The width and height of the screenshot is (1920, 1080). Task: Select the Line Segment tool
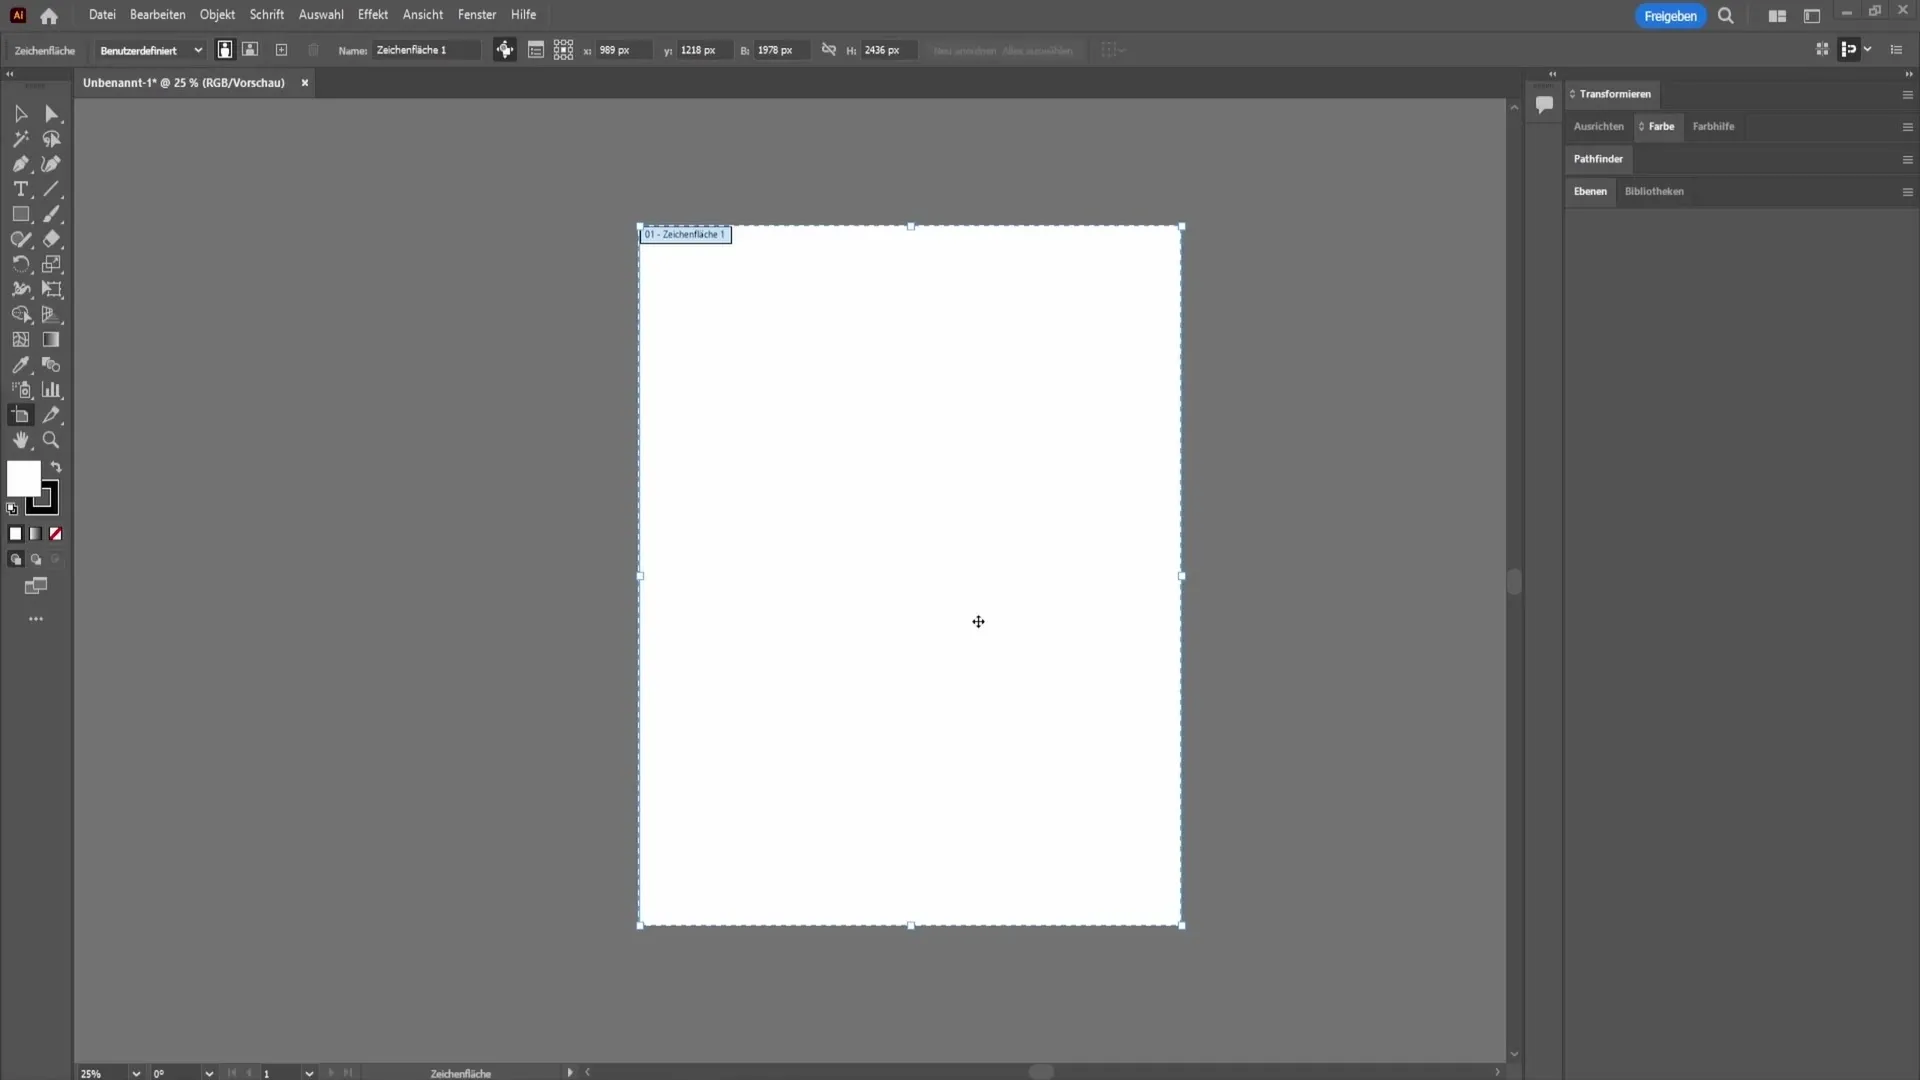tap(52, 189)
